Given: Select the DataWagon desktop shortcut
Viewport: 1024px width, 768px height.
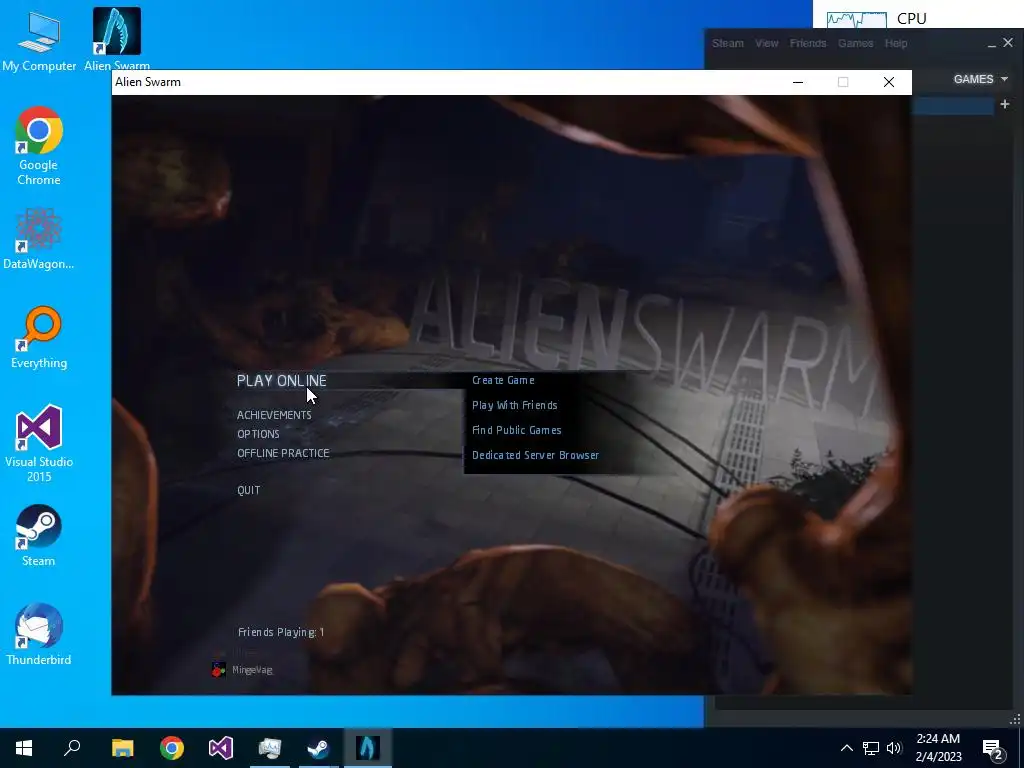Looking at the screenshot, I should tap(39, 238).
